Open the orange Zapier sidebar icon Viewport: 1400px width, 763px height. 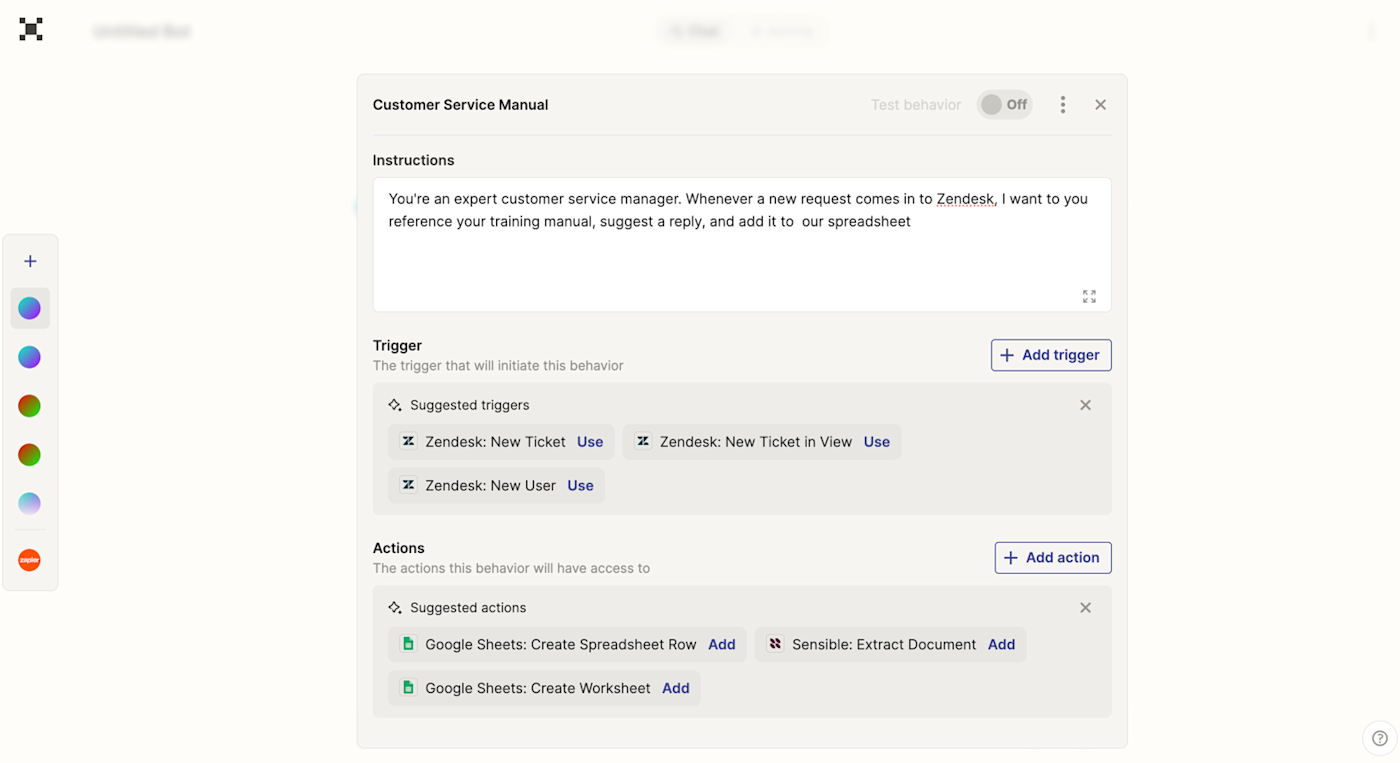point(30,561)
